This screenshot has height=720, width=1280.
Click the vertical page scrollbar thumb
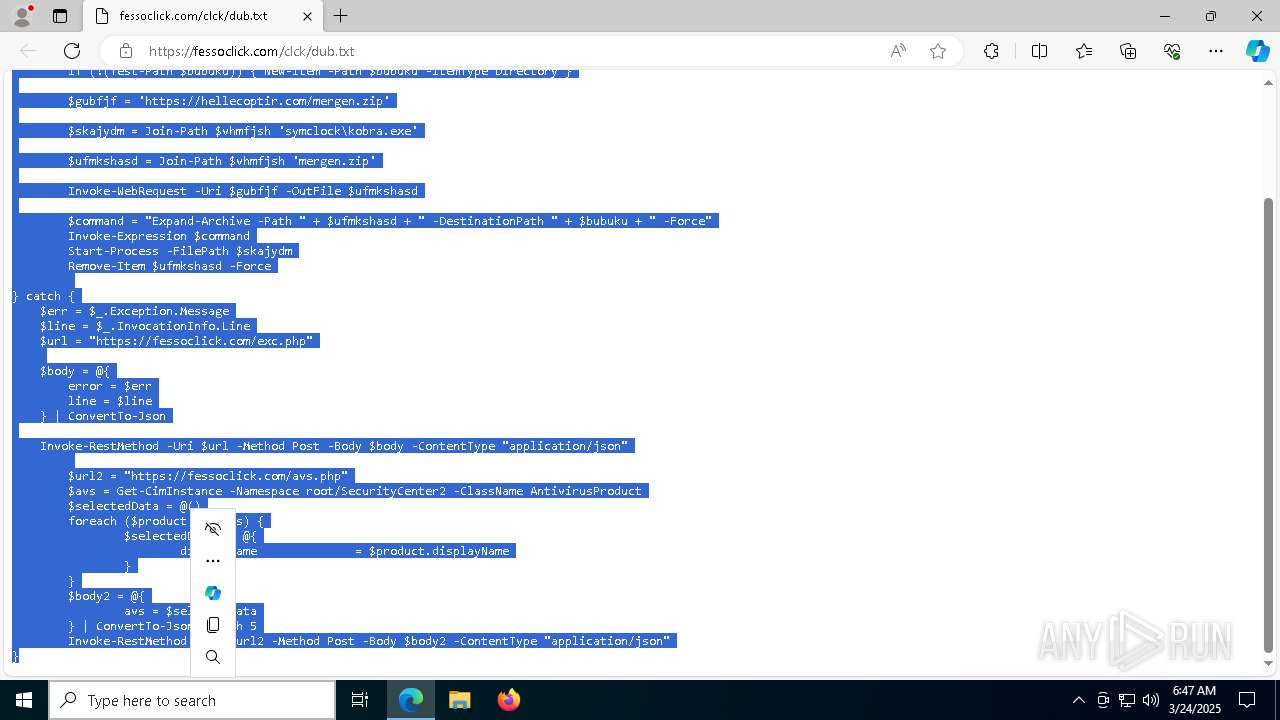pos(1269,424)
